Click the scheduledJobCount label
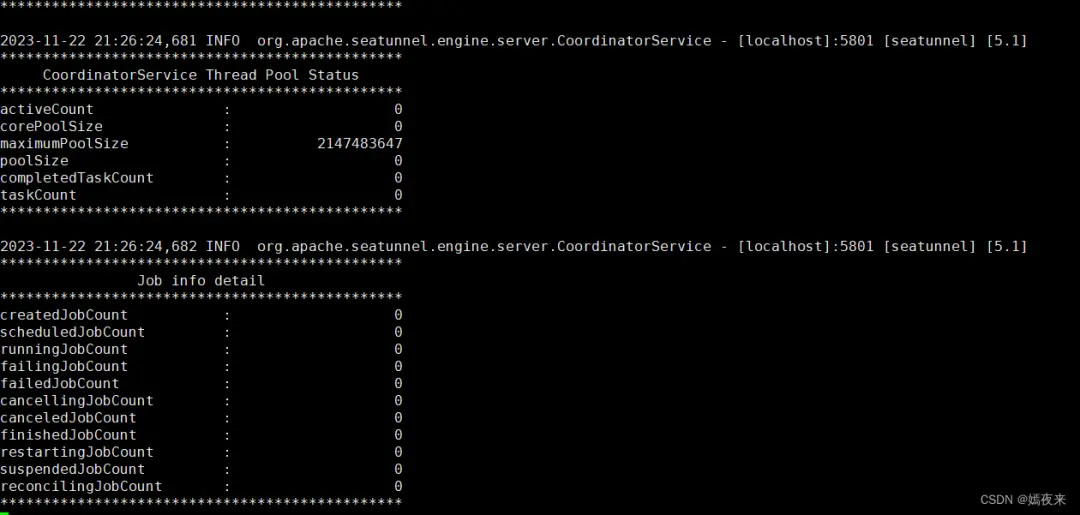 (x=72, y=333)
